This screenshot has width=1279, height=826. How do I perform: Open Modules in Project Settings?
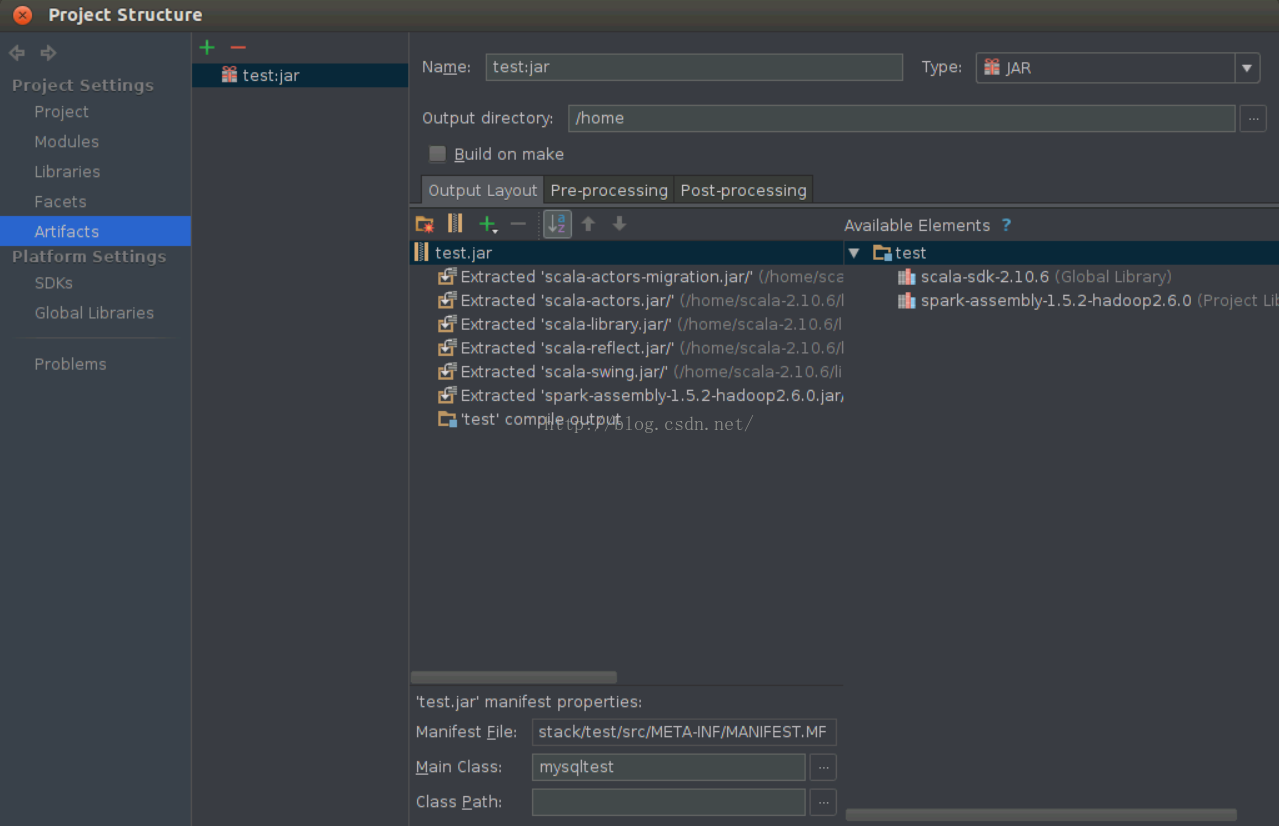[66, 142]
